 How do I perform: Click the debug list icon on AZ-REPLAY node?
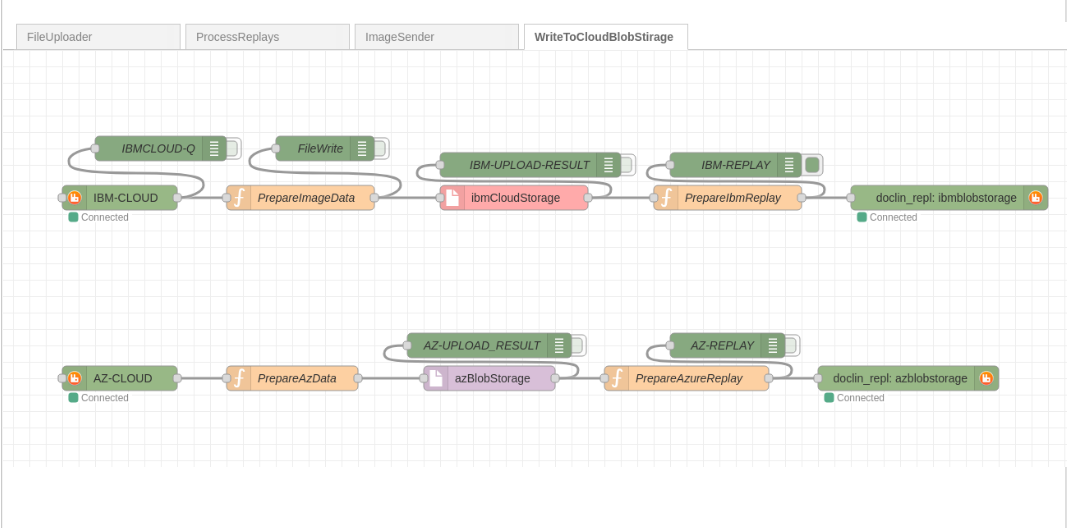(x=772, y=345)
